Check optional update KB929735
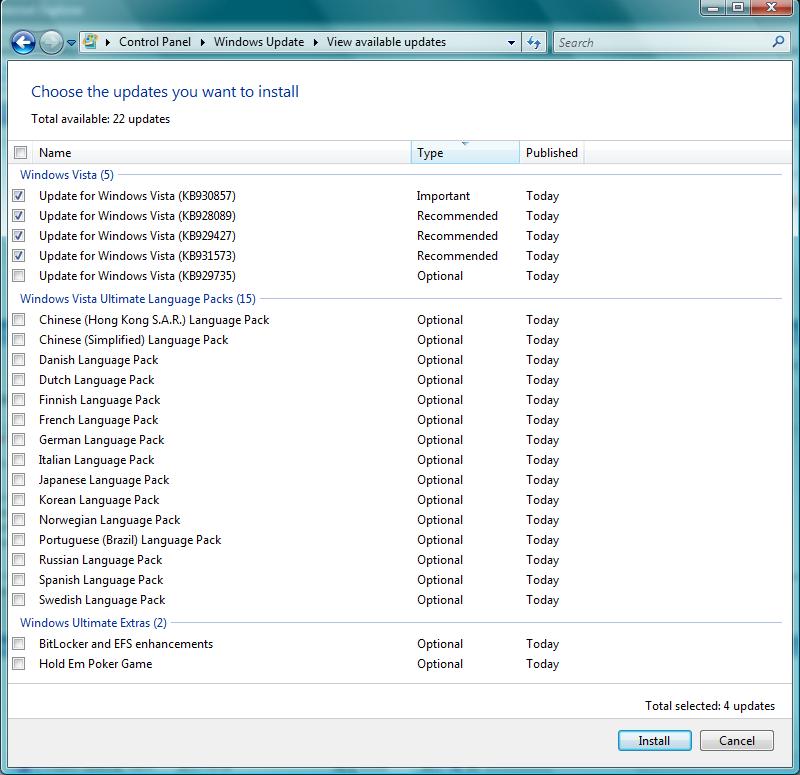This screenshot has width=800, height=775. pyautogui.click(x=19, y=276)
